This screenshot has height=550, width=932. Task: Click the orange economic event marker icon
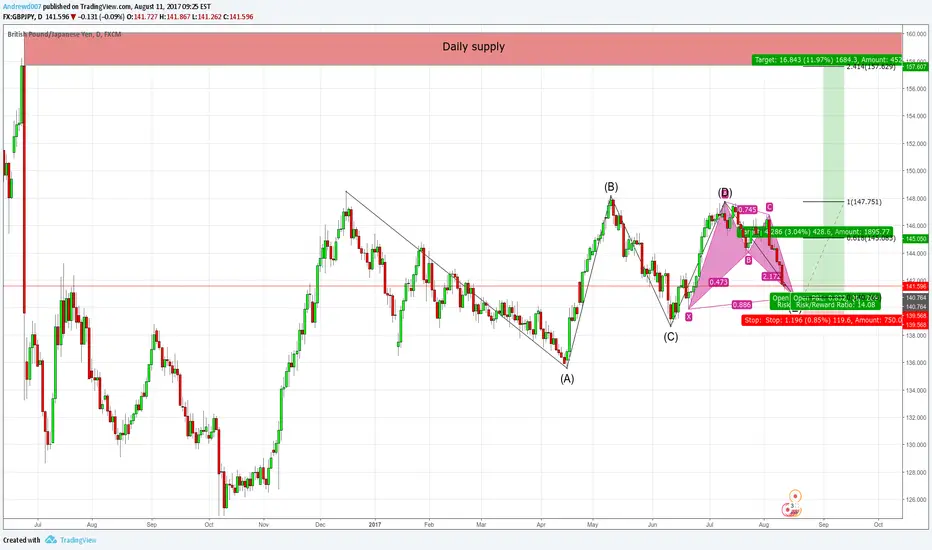tap(795, 496)
